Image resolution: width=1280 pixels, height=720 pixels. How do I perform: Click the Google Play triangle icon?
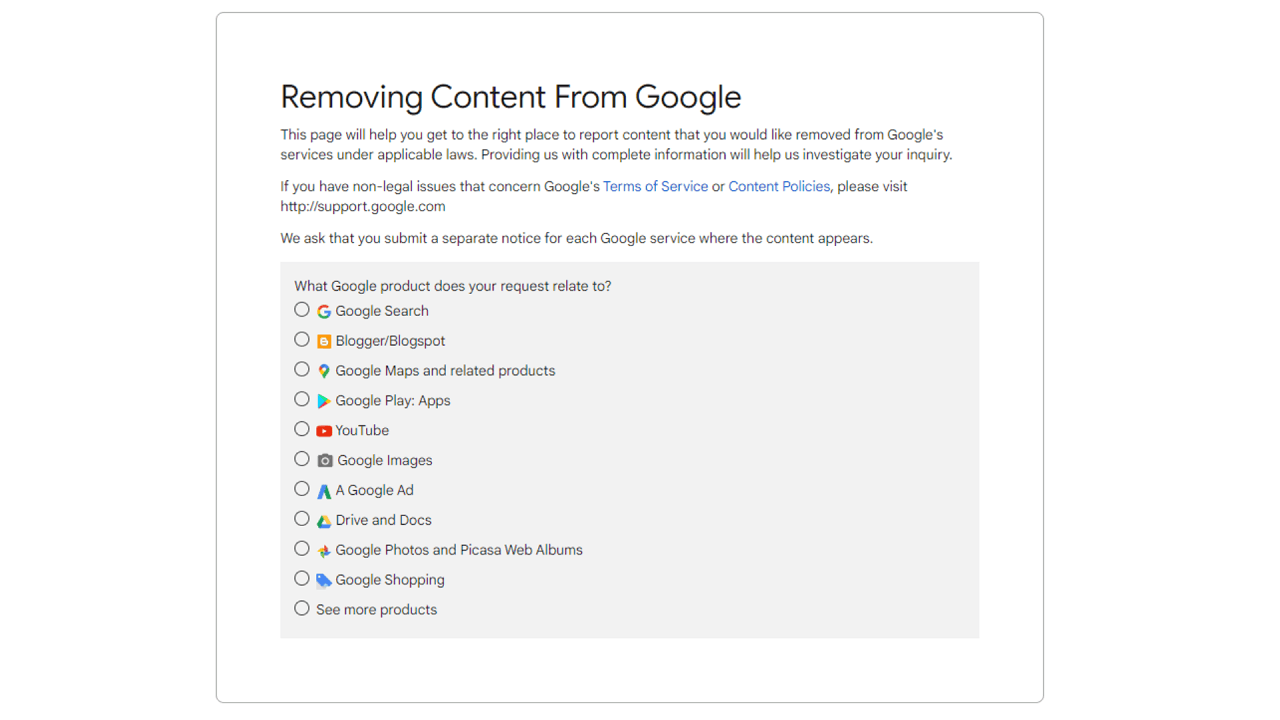[x=323, y=400]
